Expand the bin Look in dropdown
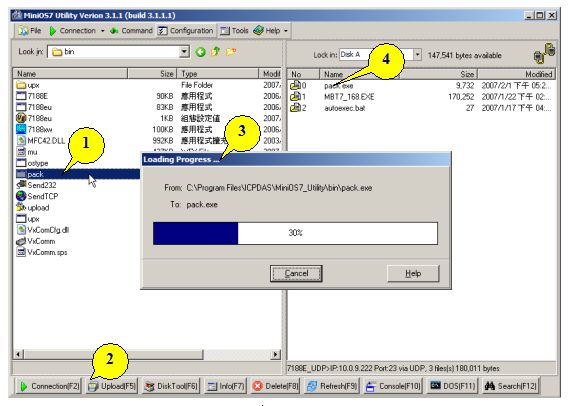The height and width of the screenshot is (406, 569). click(x=184, y=52)
